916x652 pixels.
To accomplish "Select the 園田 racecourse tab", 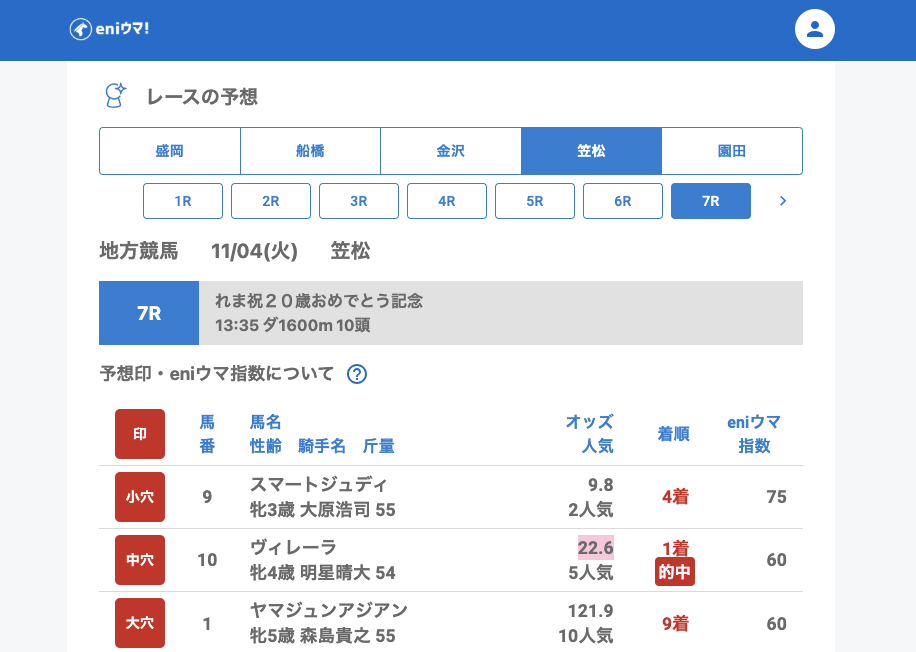I will [732, 151].
